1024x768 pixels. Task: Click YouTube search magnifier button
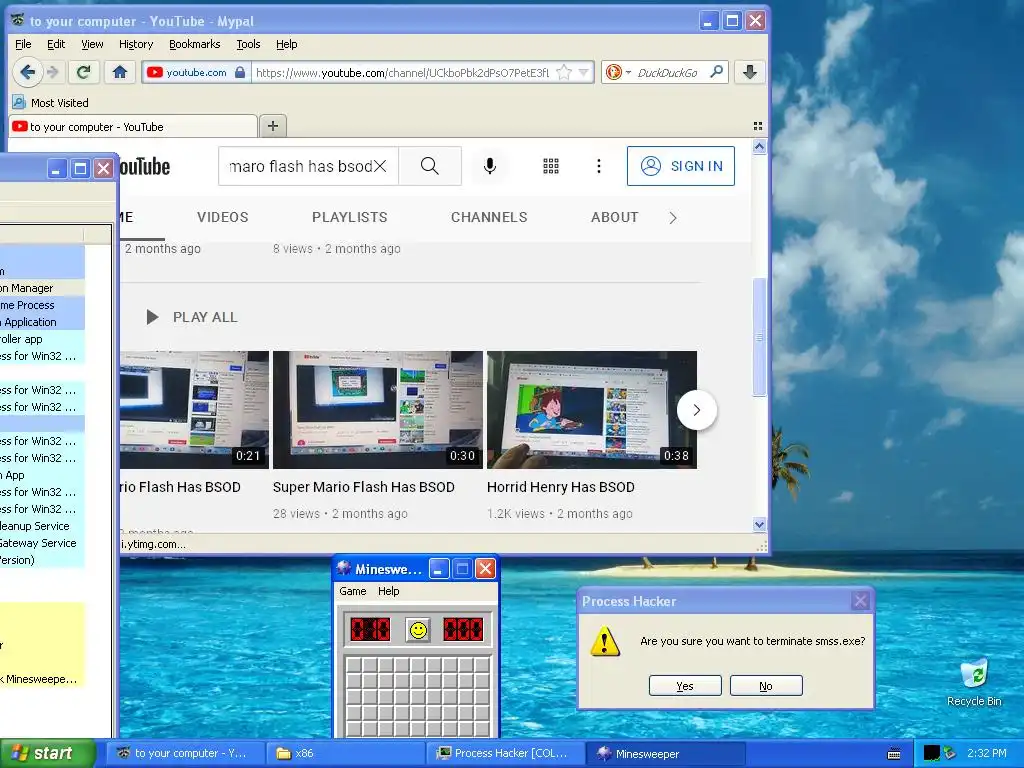point(430,166)
